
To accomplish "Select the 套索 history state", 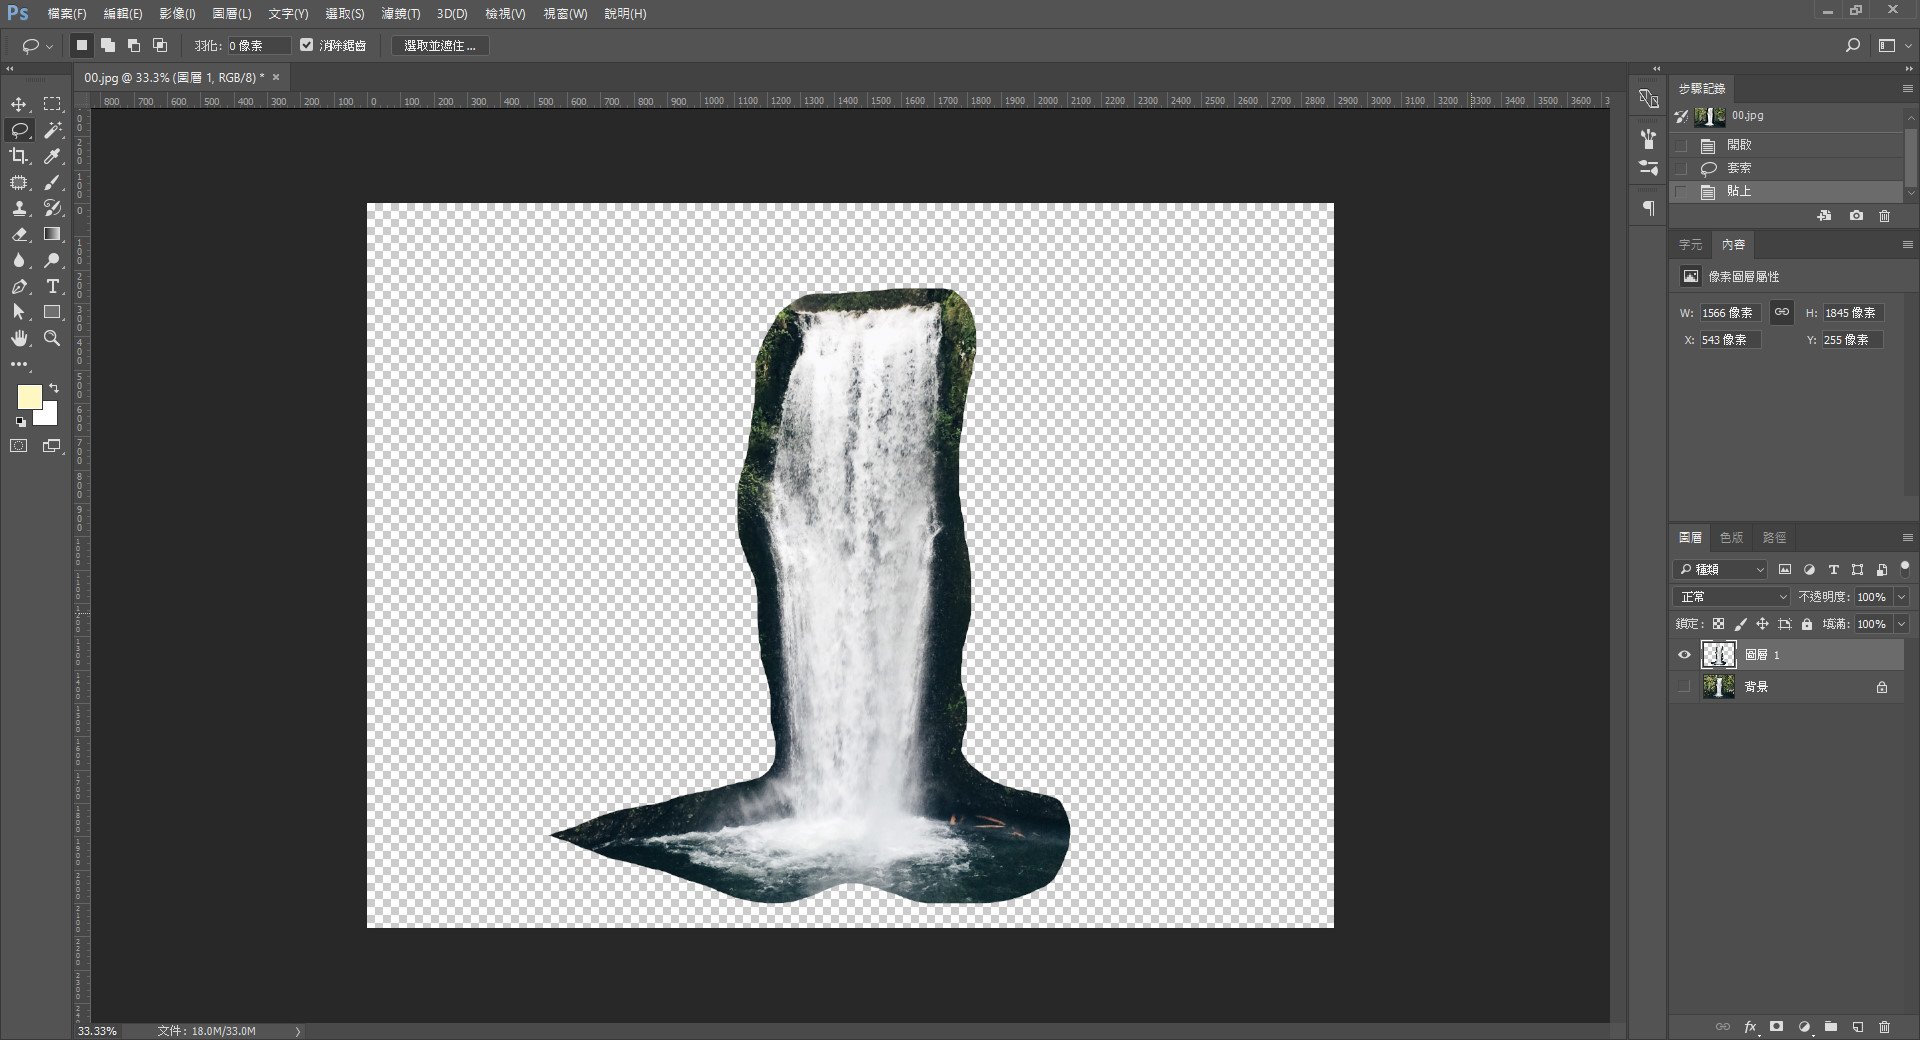I will pos(1787,168).
